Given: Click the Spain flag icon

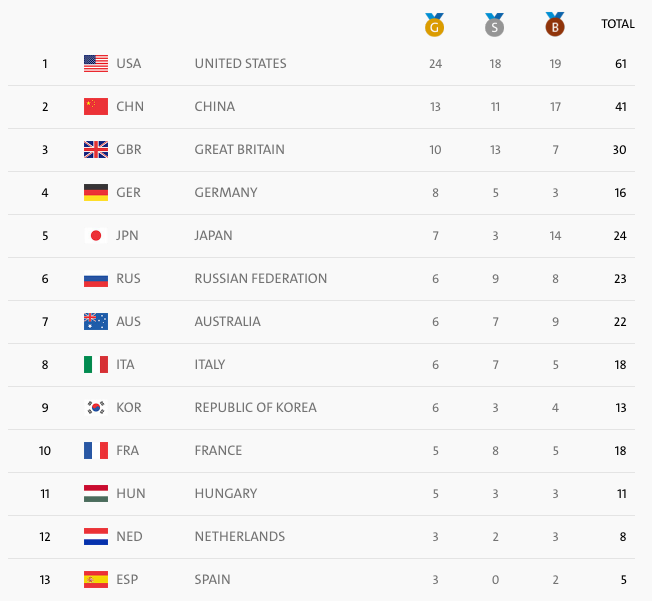Looking at the screenshot, I should [96, 580].
